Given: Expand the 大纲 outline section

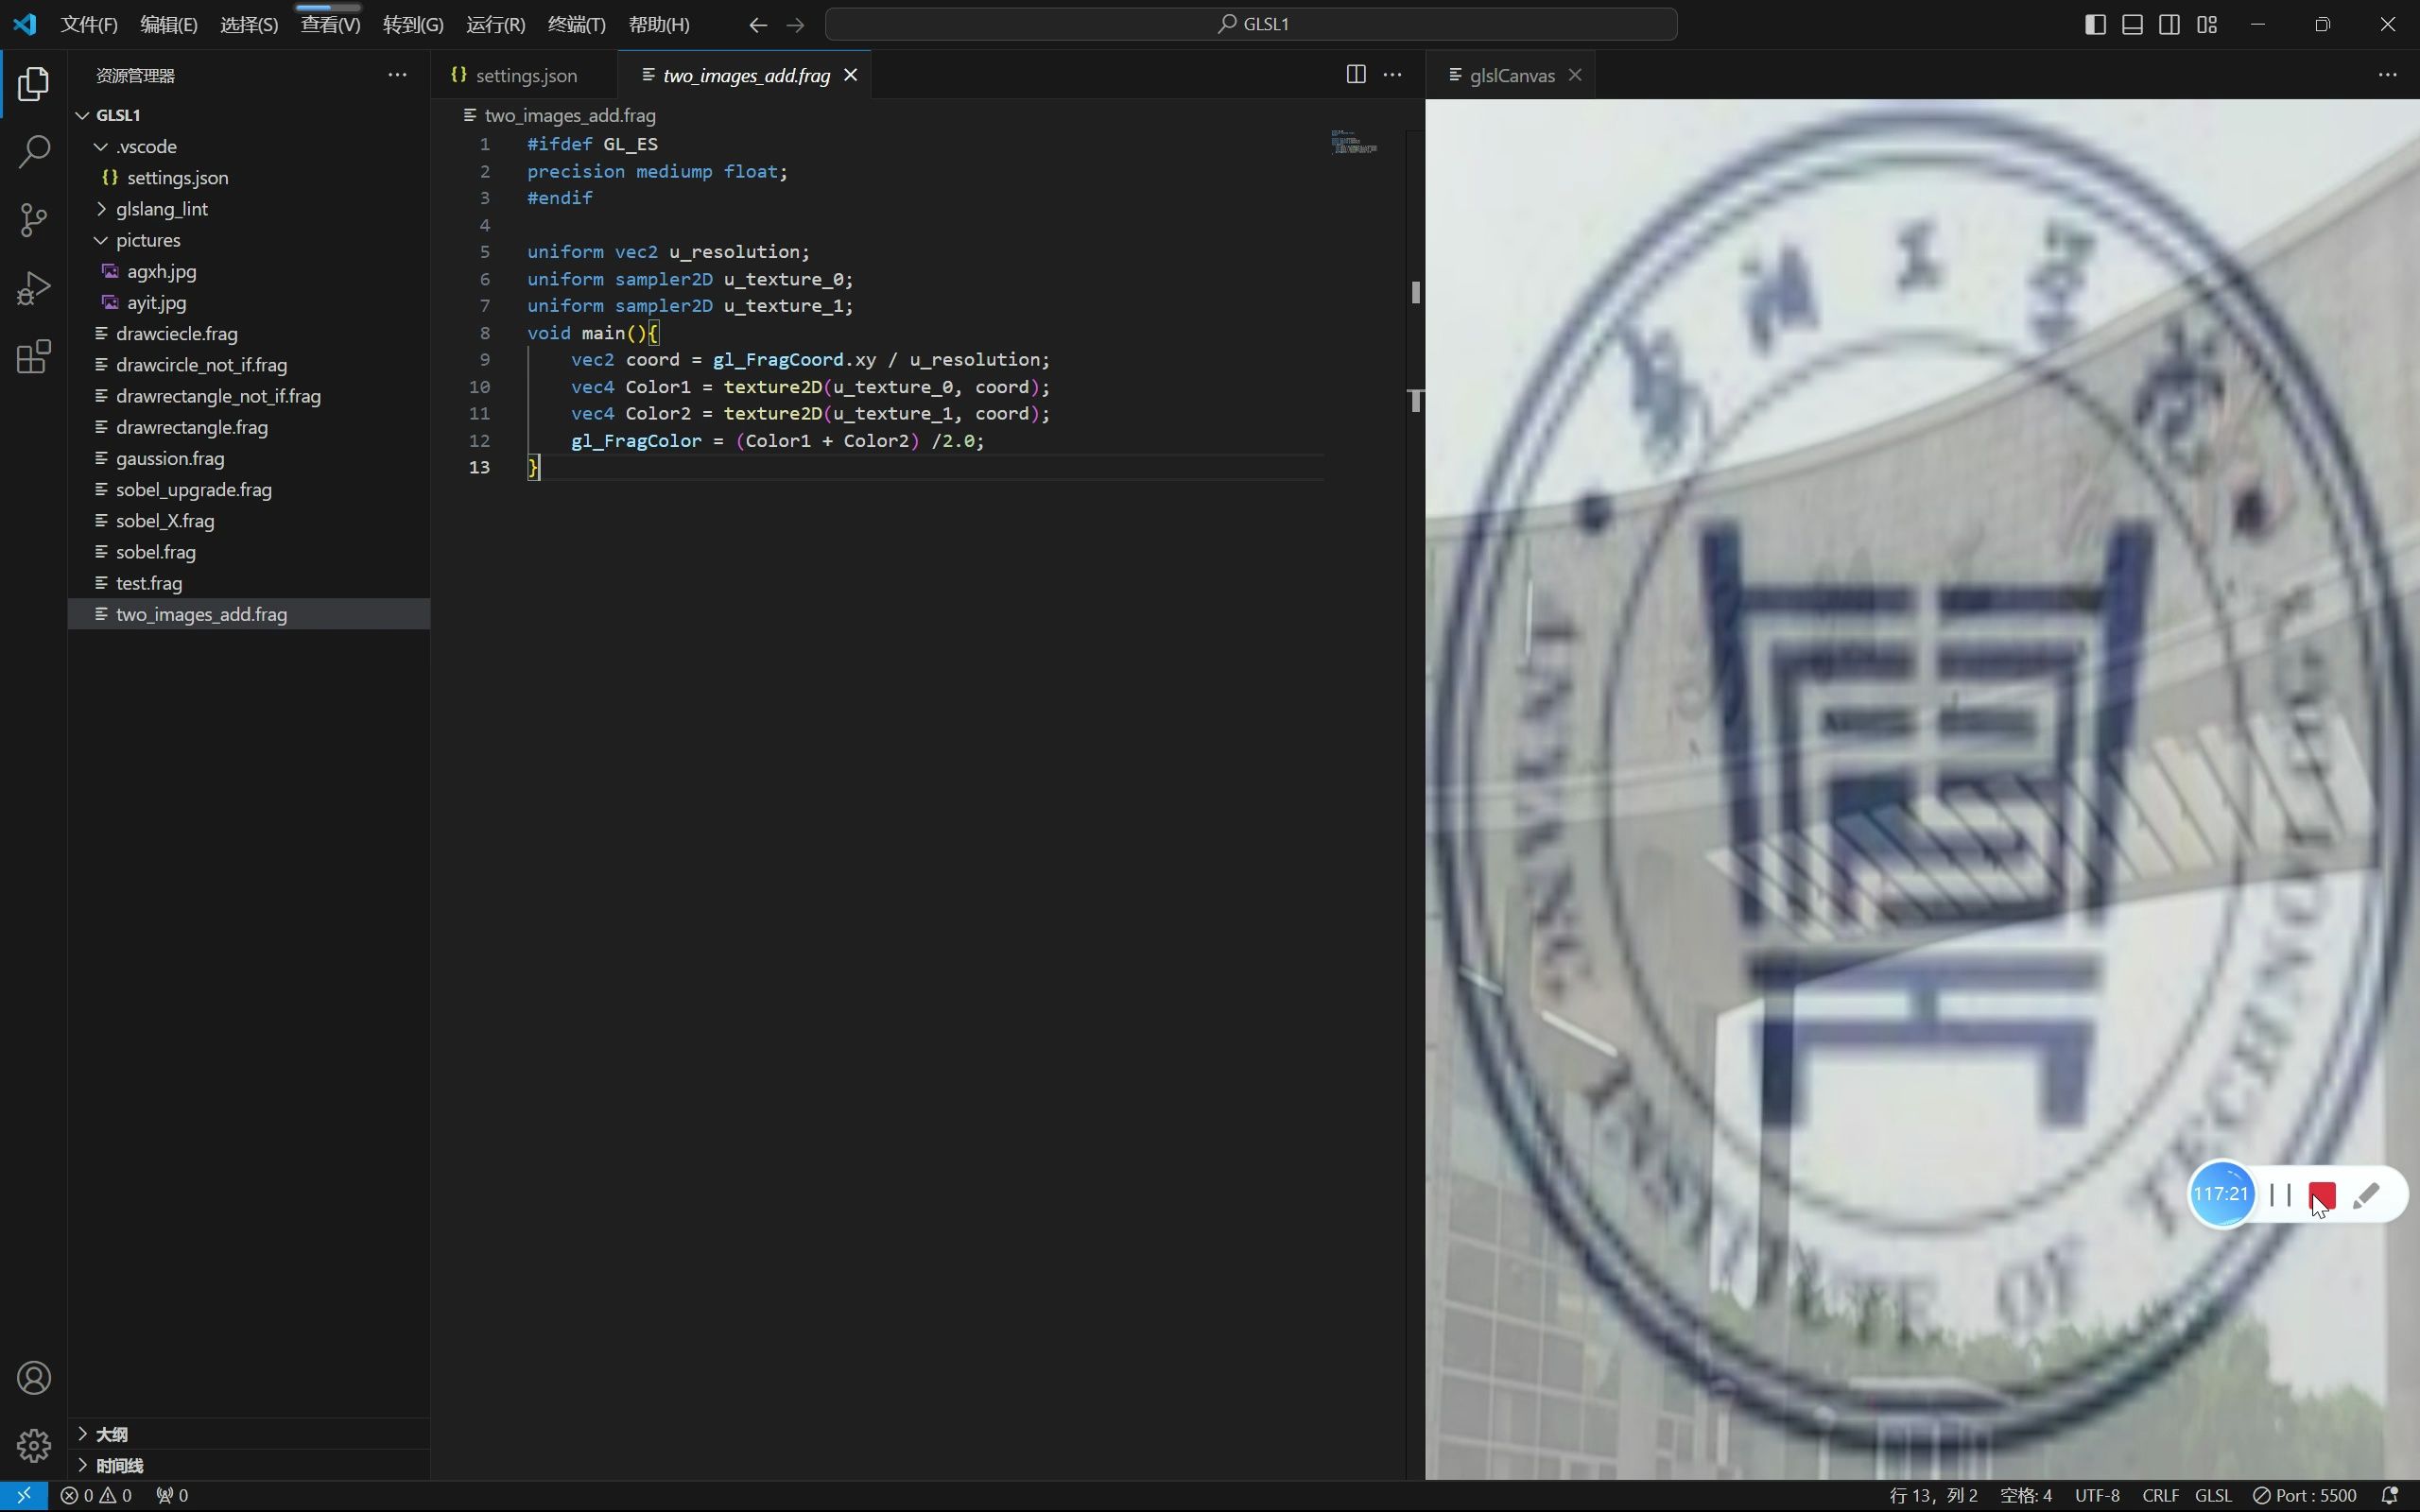Looking at the screenshot, I should (249, 1434).
